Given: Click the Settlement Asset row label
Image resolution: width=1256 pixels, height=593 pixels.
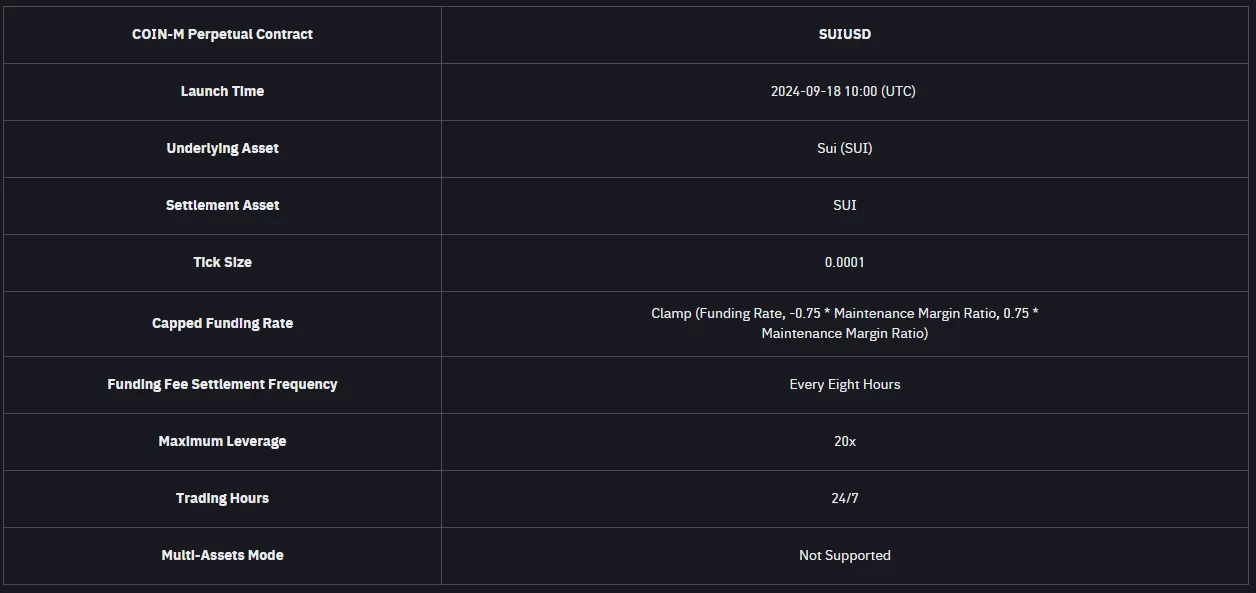Looking at the screenshot, I should point(222,205).
